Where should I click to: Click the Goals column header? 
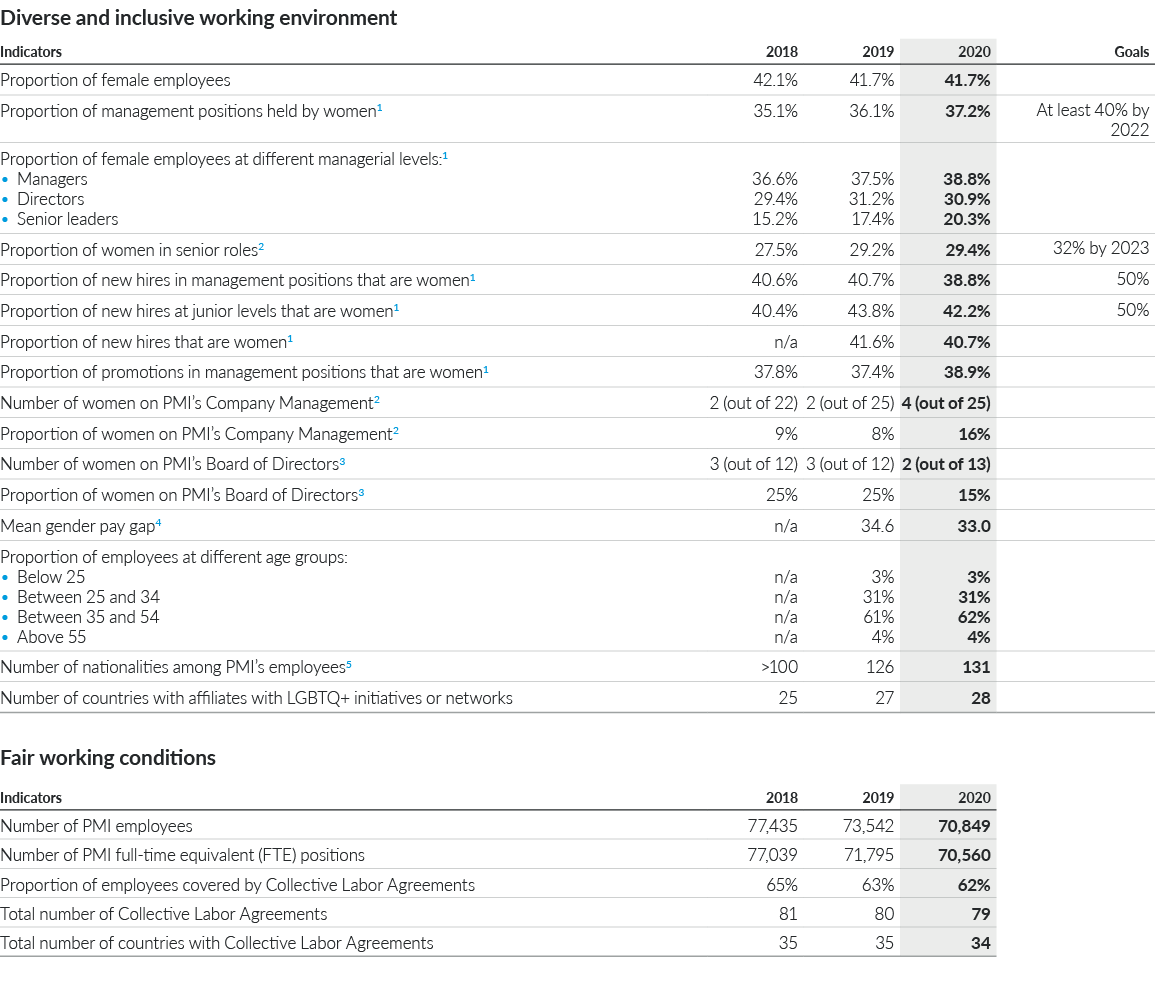(1133, 51)
